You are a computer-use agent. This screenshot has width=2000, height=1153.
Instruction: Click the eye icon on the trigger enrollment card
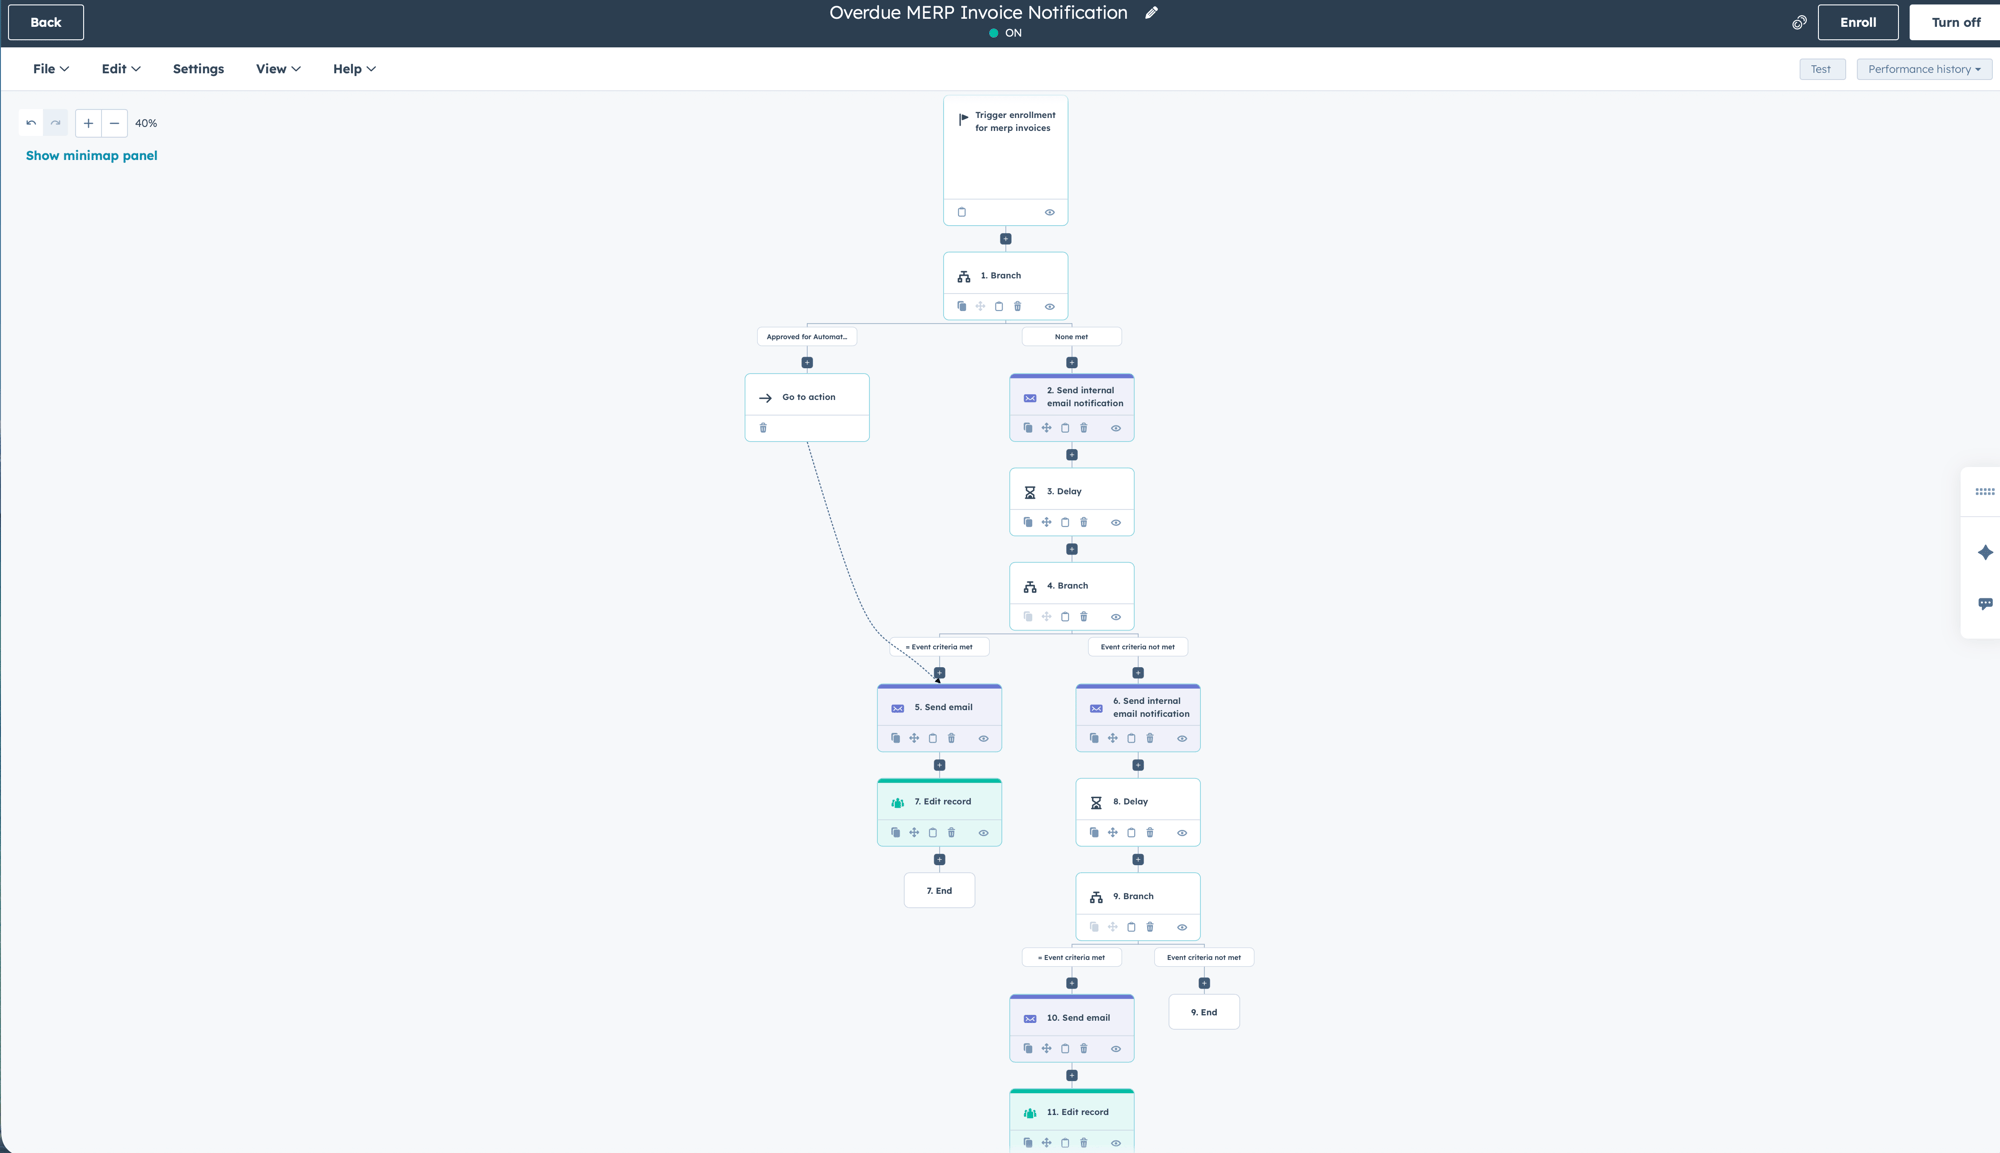[x=1049, y=211]
